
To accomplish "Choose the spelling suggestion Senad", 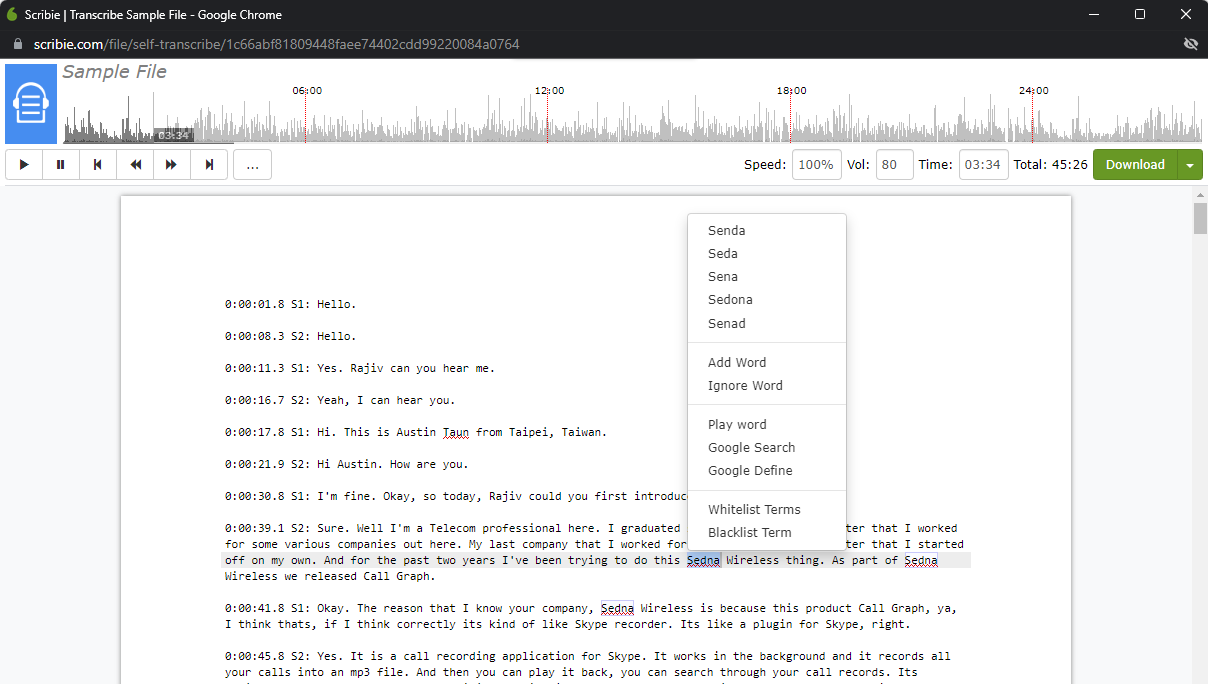I will pos(767,324).
